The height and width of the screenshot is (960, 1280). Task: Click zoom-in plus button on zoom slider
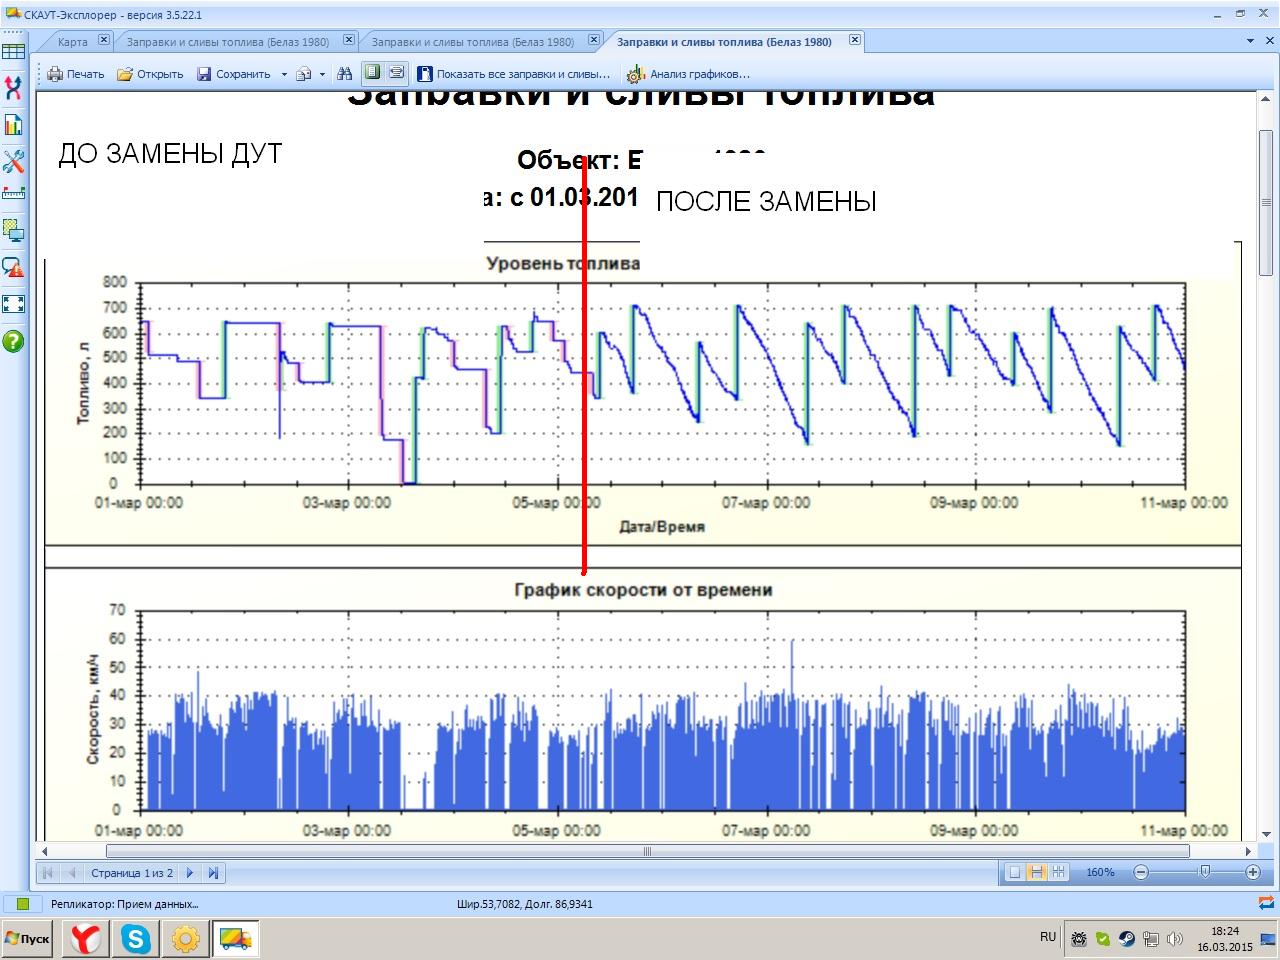pyautogui.click(x=1252, y=872)
